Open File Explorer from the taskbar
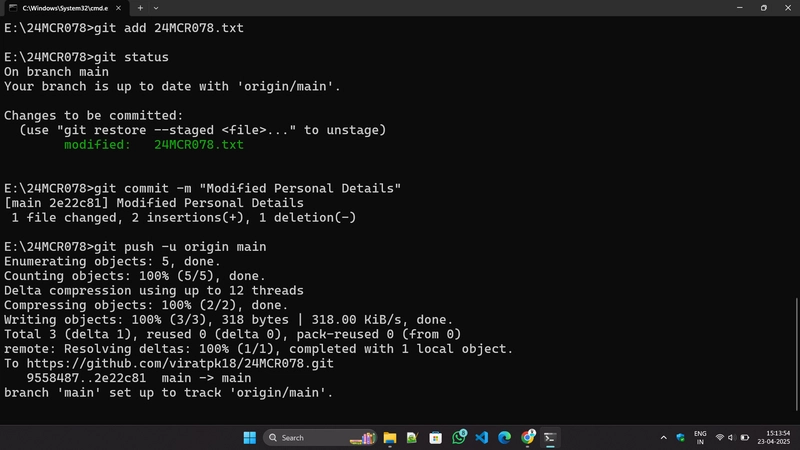Screen dimensions: 800x450 tap(390, 438)
